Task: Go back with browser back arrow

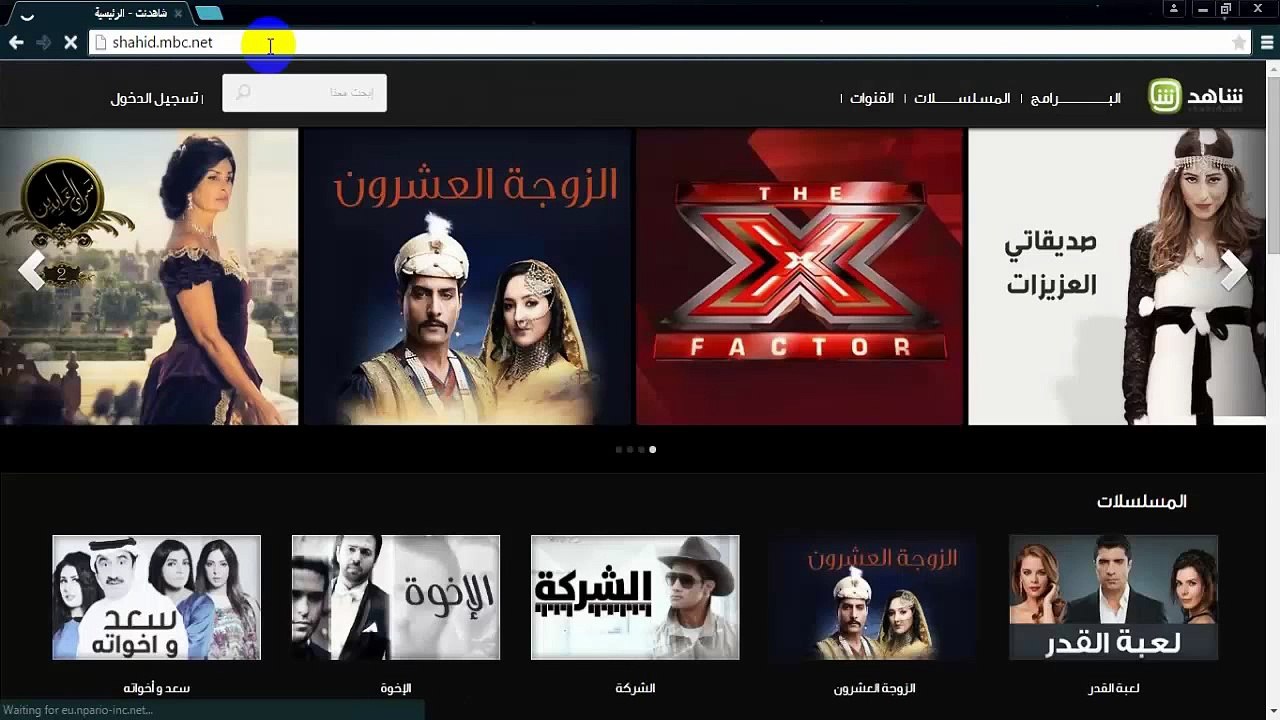Action: (16, 42)
